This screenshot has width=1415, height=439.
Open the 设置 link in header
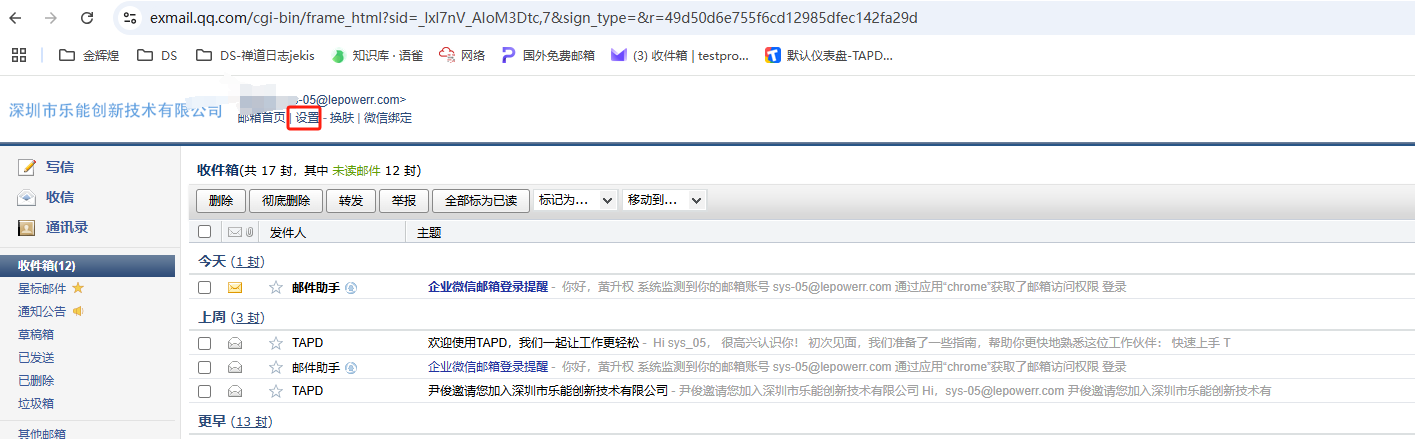click(x=307, y=118)
